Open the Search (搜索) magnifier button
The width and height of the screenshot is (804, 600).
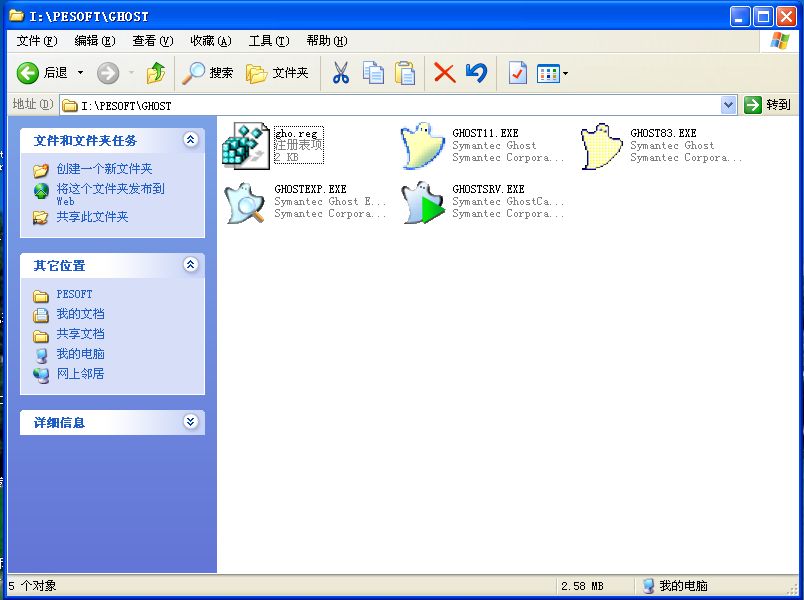208,73
